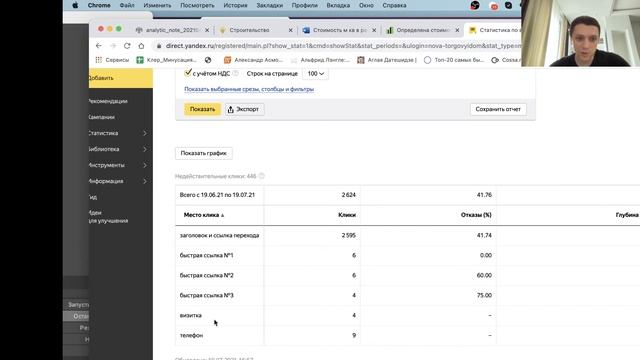This screenshot has height=360, width=640.
Task: Select row 'заголовок и ссылка перехода'
Action: coord(408,235)
